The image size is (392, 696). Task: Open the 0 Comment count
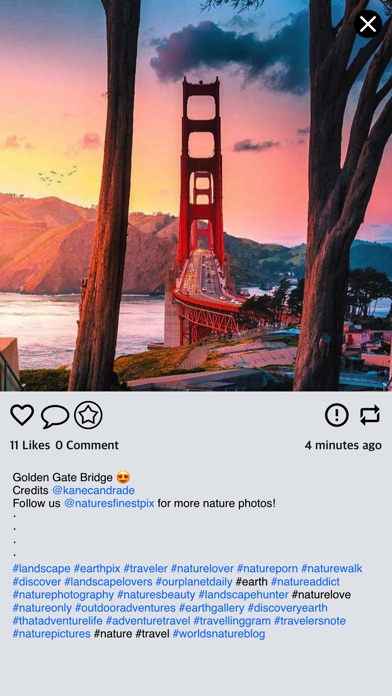pos(87,445)
